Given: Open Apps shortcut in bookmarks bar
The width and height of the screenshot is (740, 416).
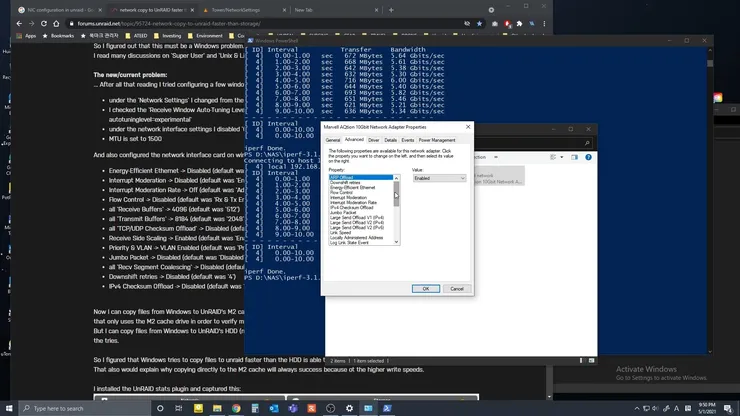Looking at the screenshot, I should point(26,36).
